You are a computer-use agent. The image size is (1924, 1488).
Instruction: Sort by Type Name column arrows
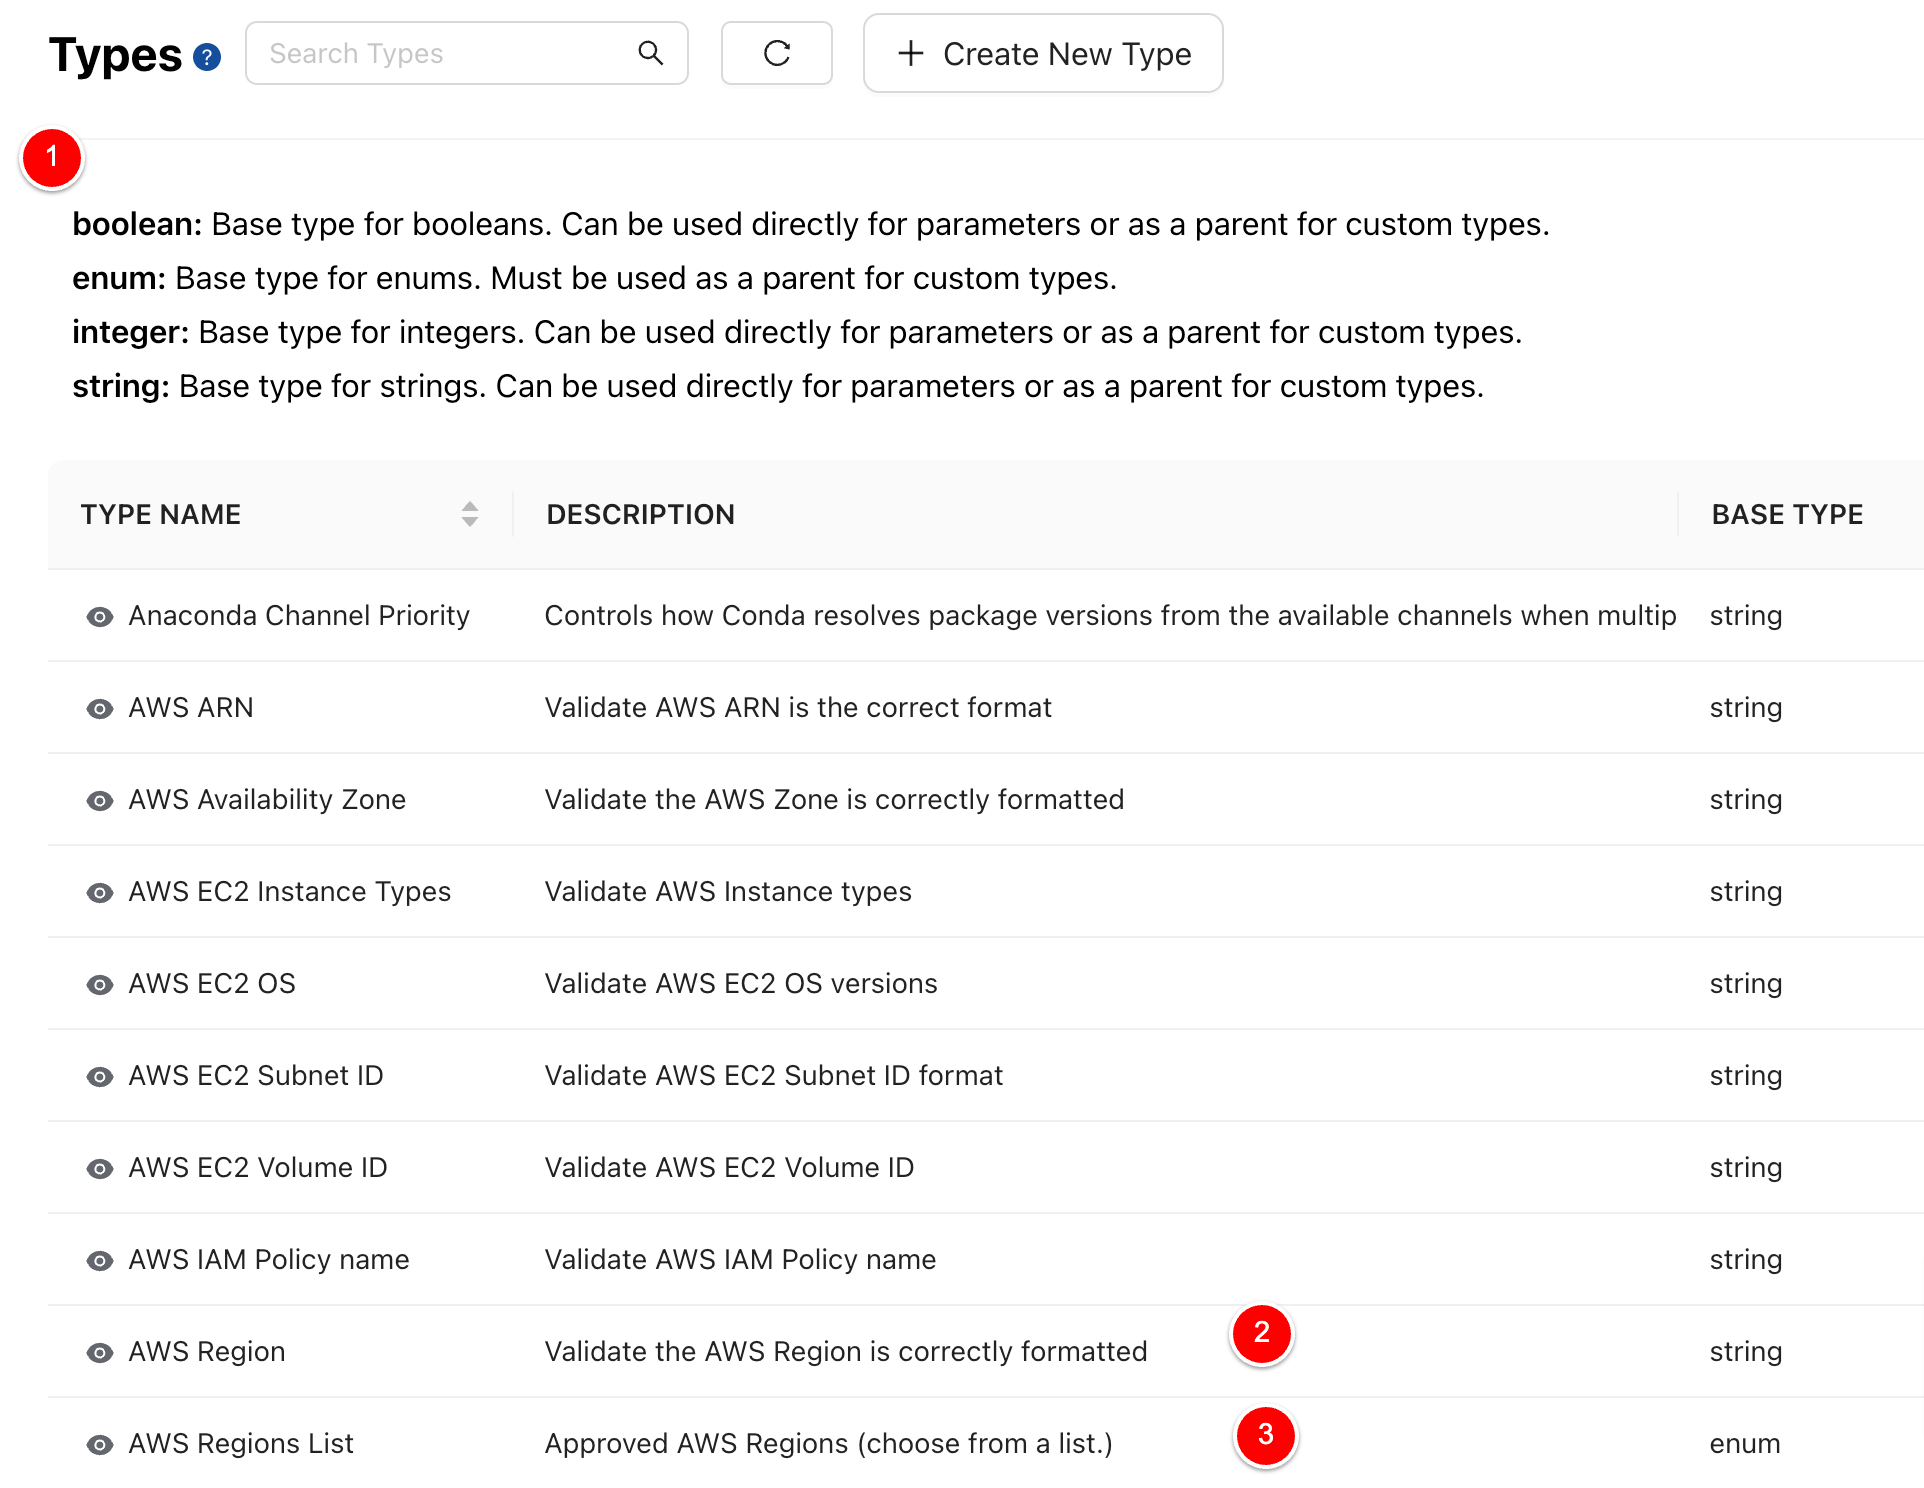pyautogui.click(x=469, y=514)
